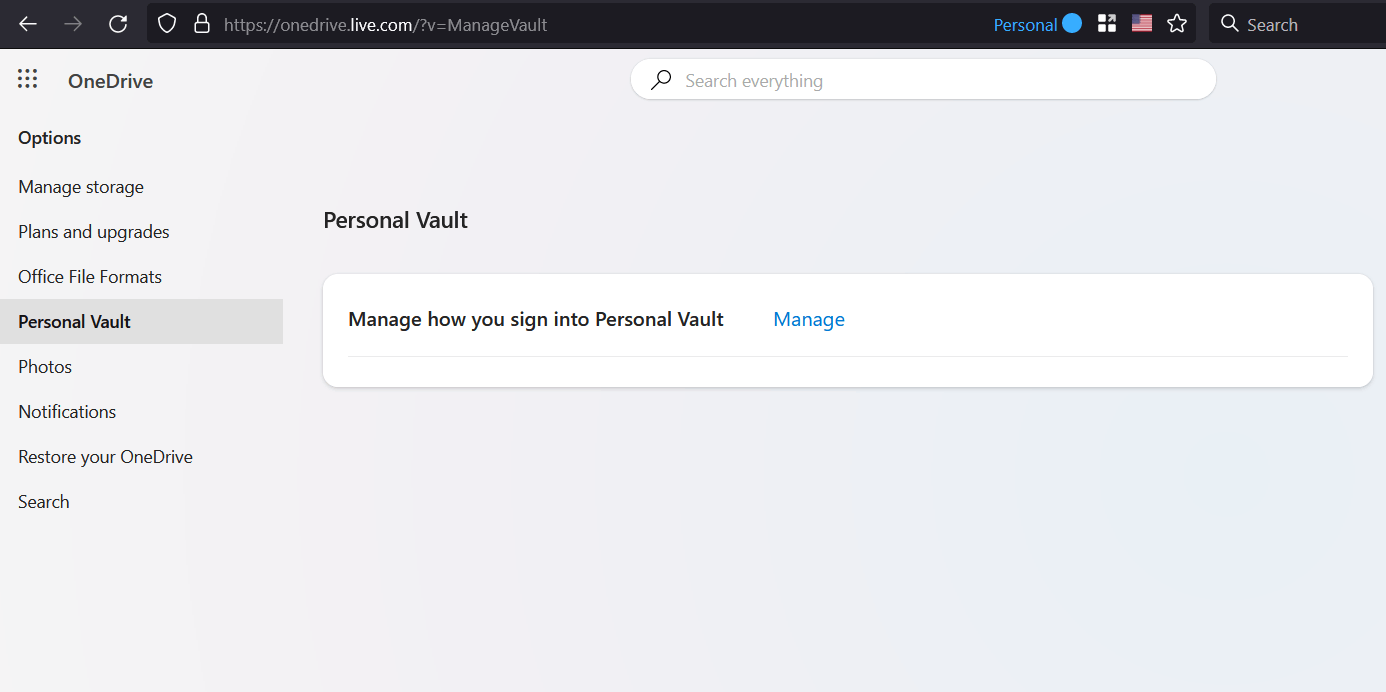Click the OneDrive logo
This screenshot has width=1386, height=692.
110,80
